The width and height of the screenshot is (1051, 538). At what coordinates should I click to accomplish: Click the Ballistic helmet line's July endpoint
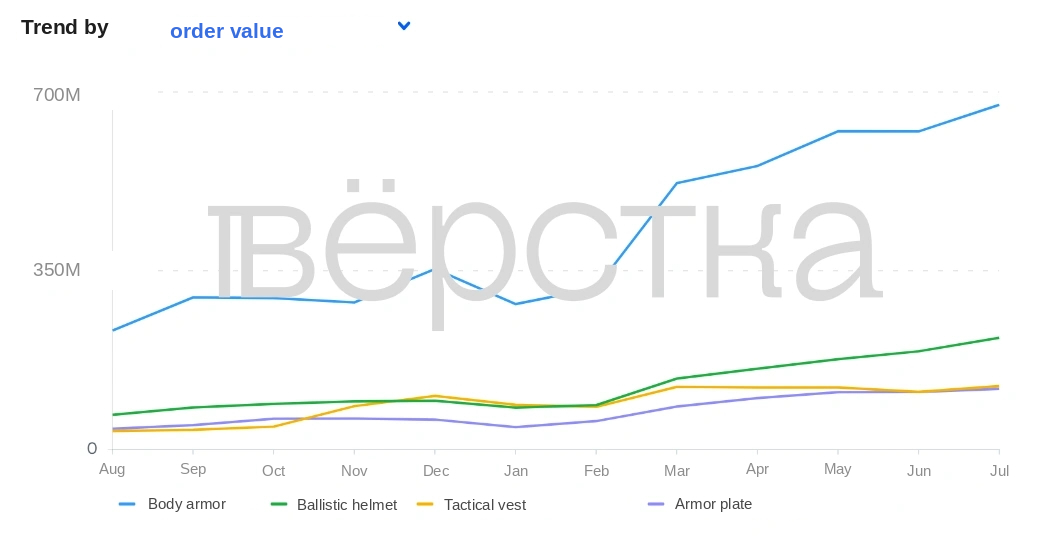pyautogui.click(x=999, y=338)
